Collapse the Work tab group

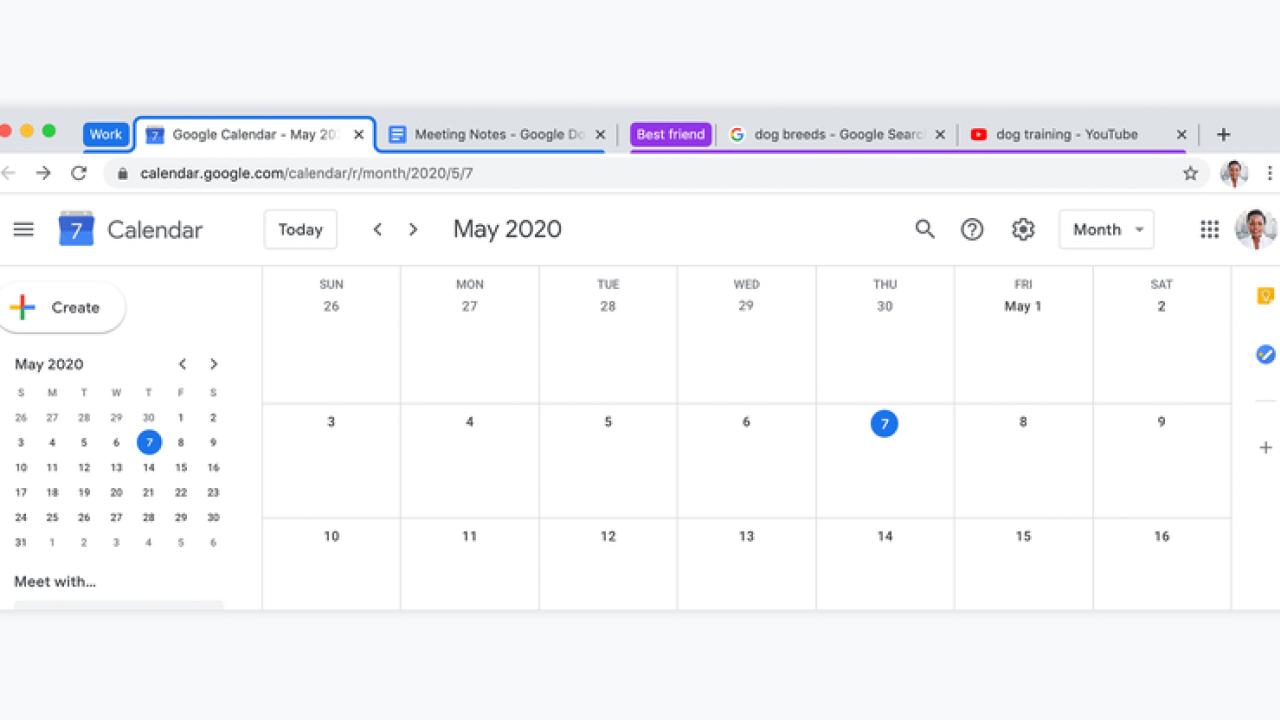click(106, 134)
